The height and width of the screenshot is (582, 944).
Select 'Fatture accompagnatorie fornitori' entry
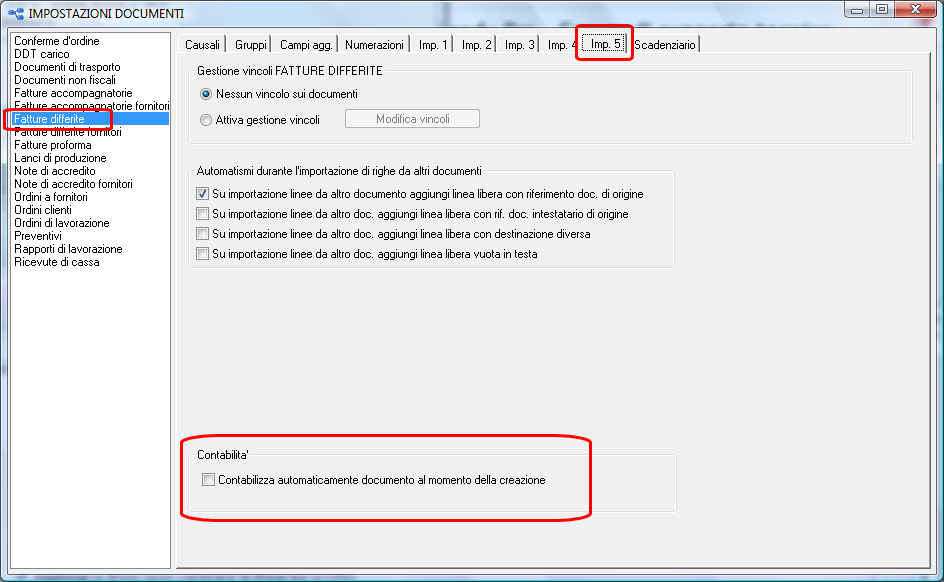91,106
